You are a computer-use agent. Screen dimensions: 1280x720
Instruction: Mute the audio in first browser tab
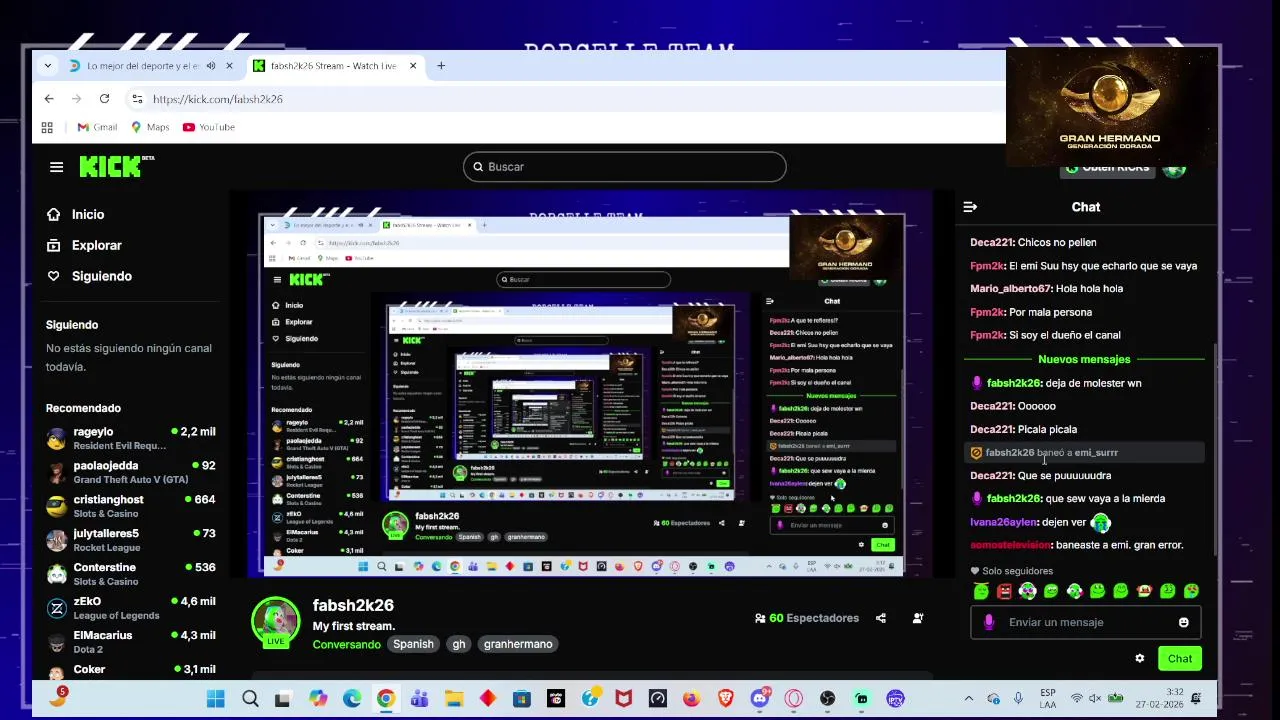point(211,66)
